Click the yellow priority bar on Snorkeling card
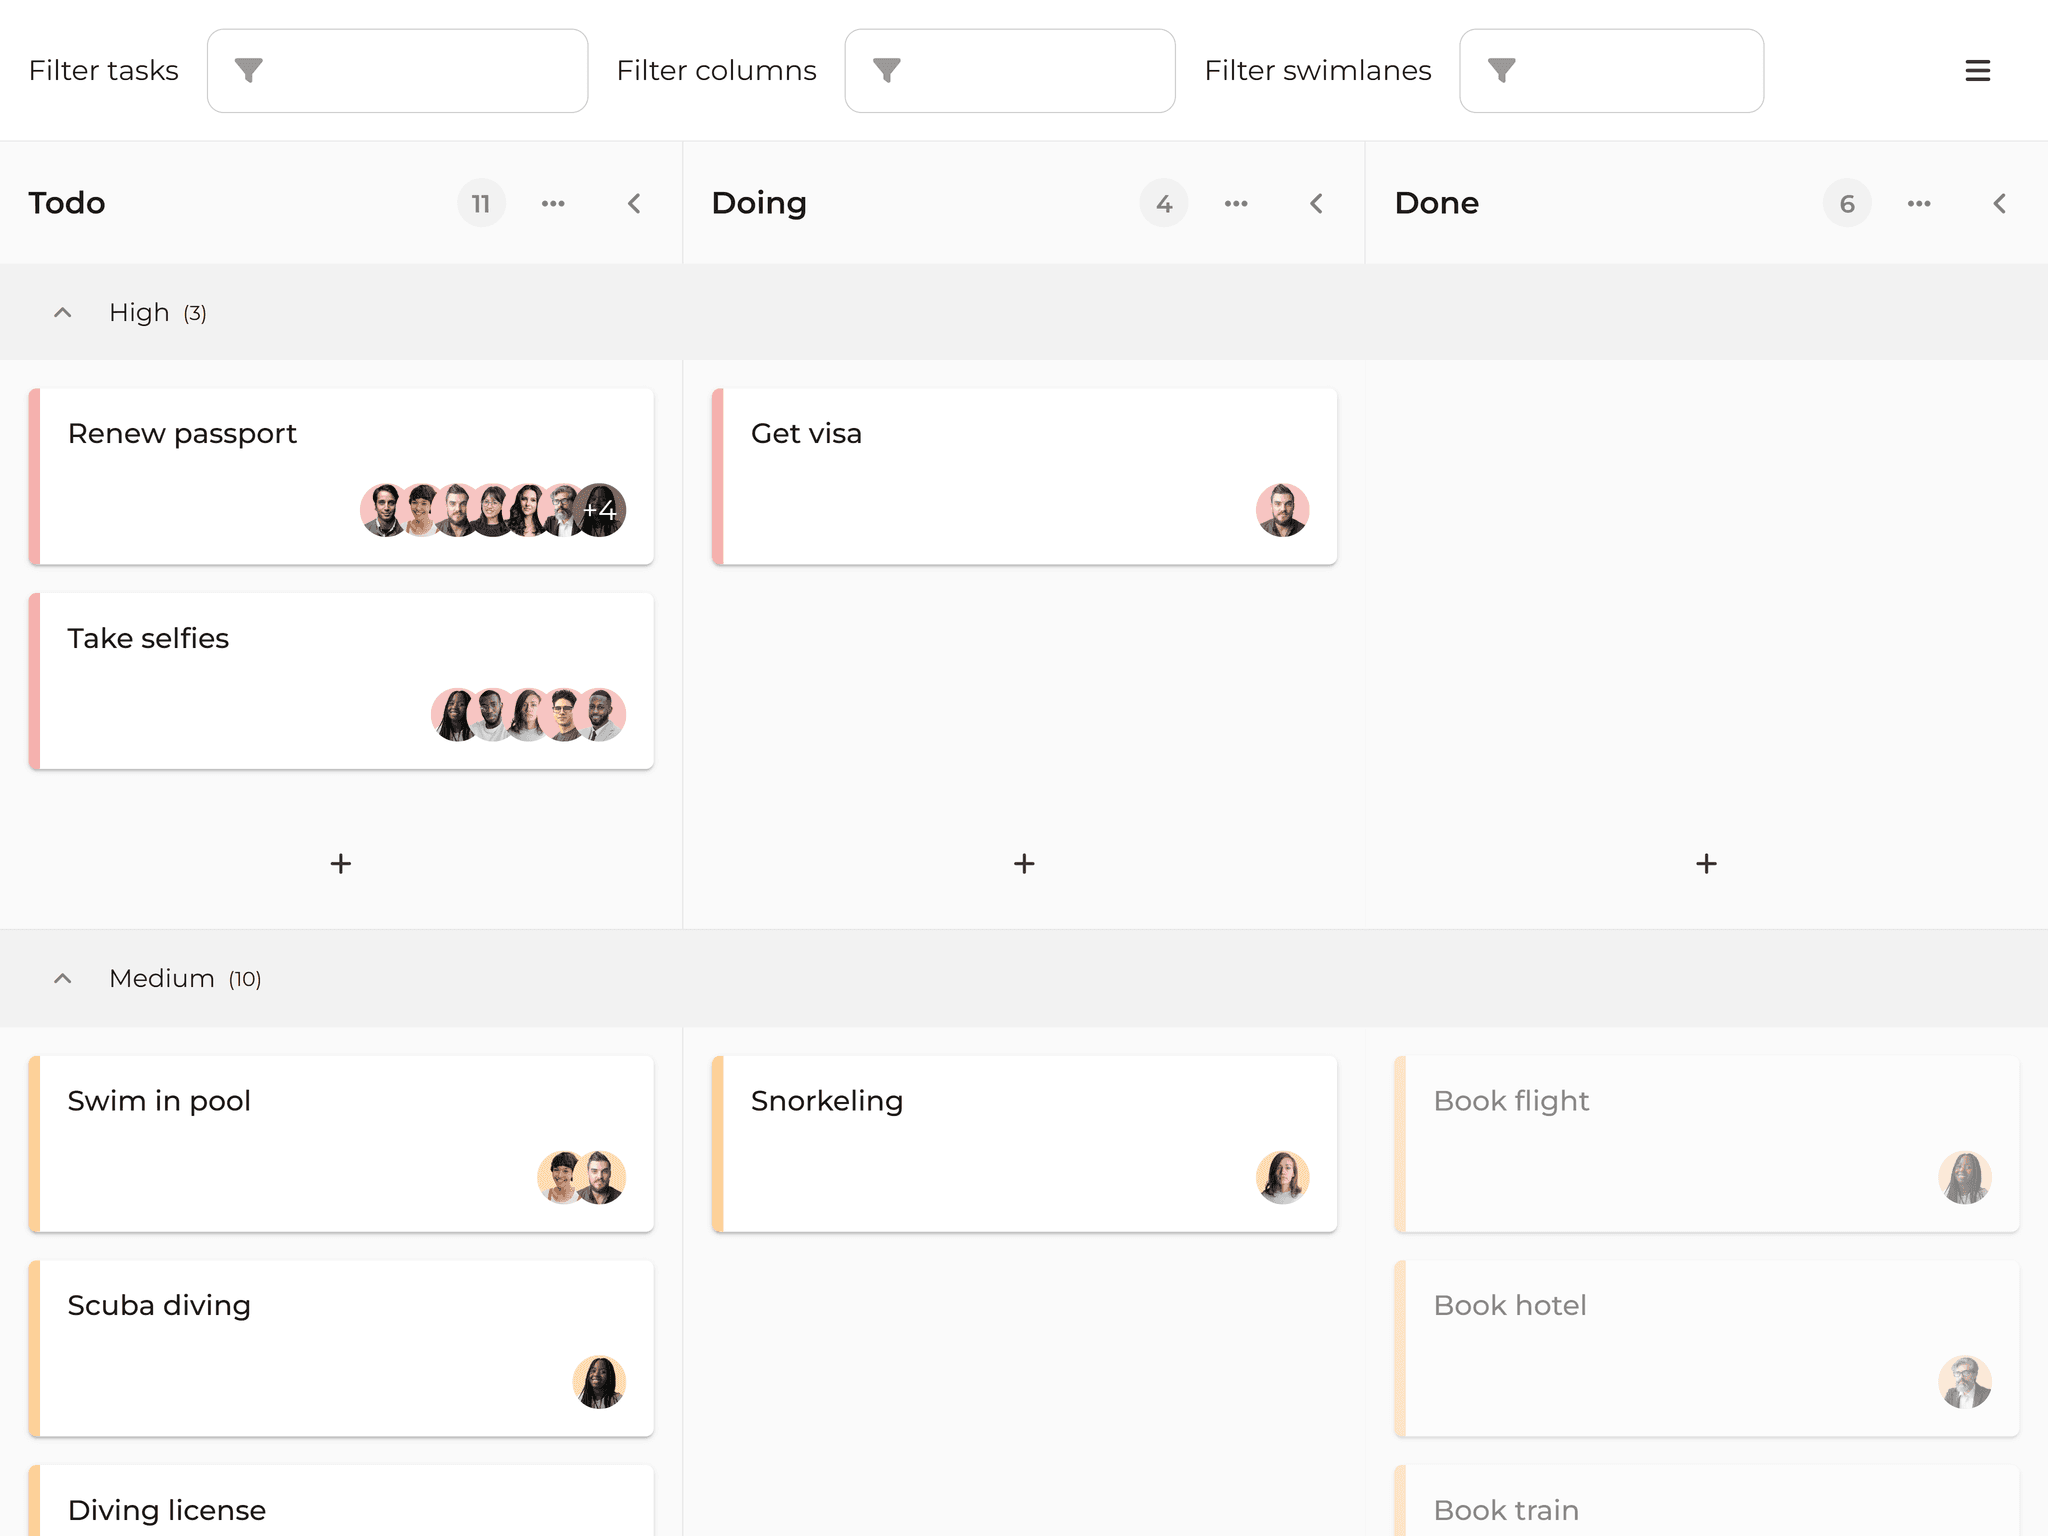The height and width of the screenshot is (1536, 2048). 716,1144
